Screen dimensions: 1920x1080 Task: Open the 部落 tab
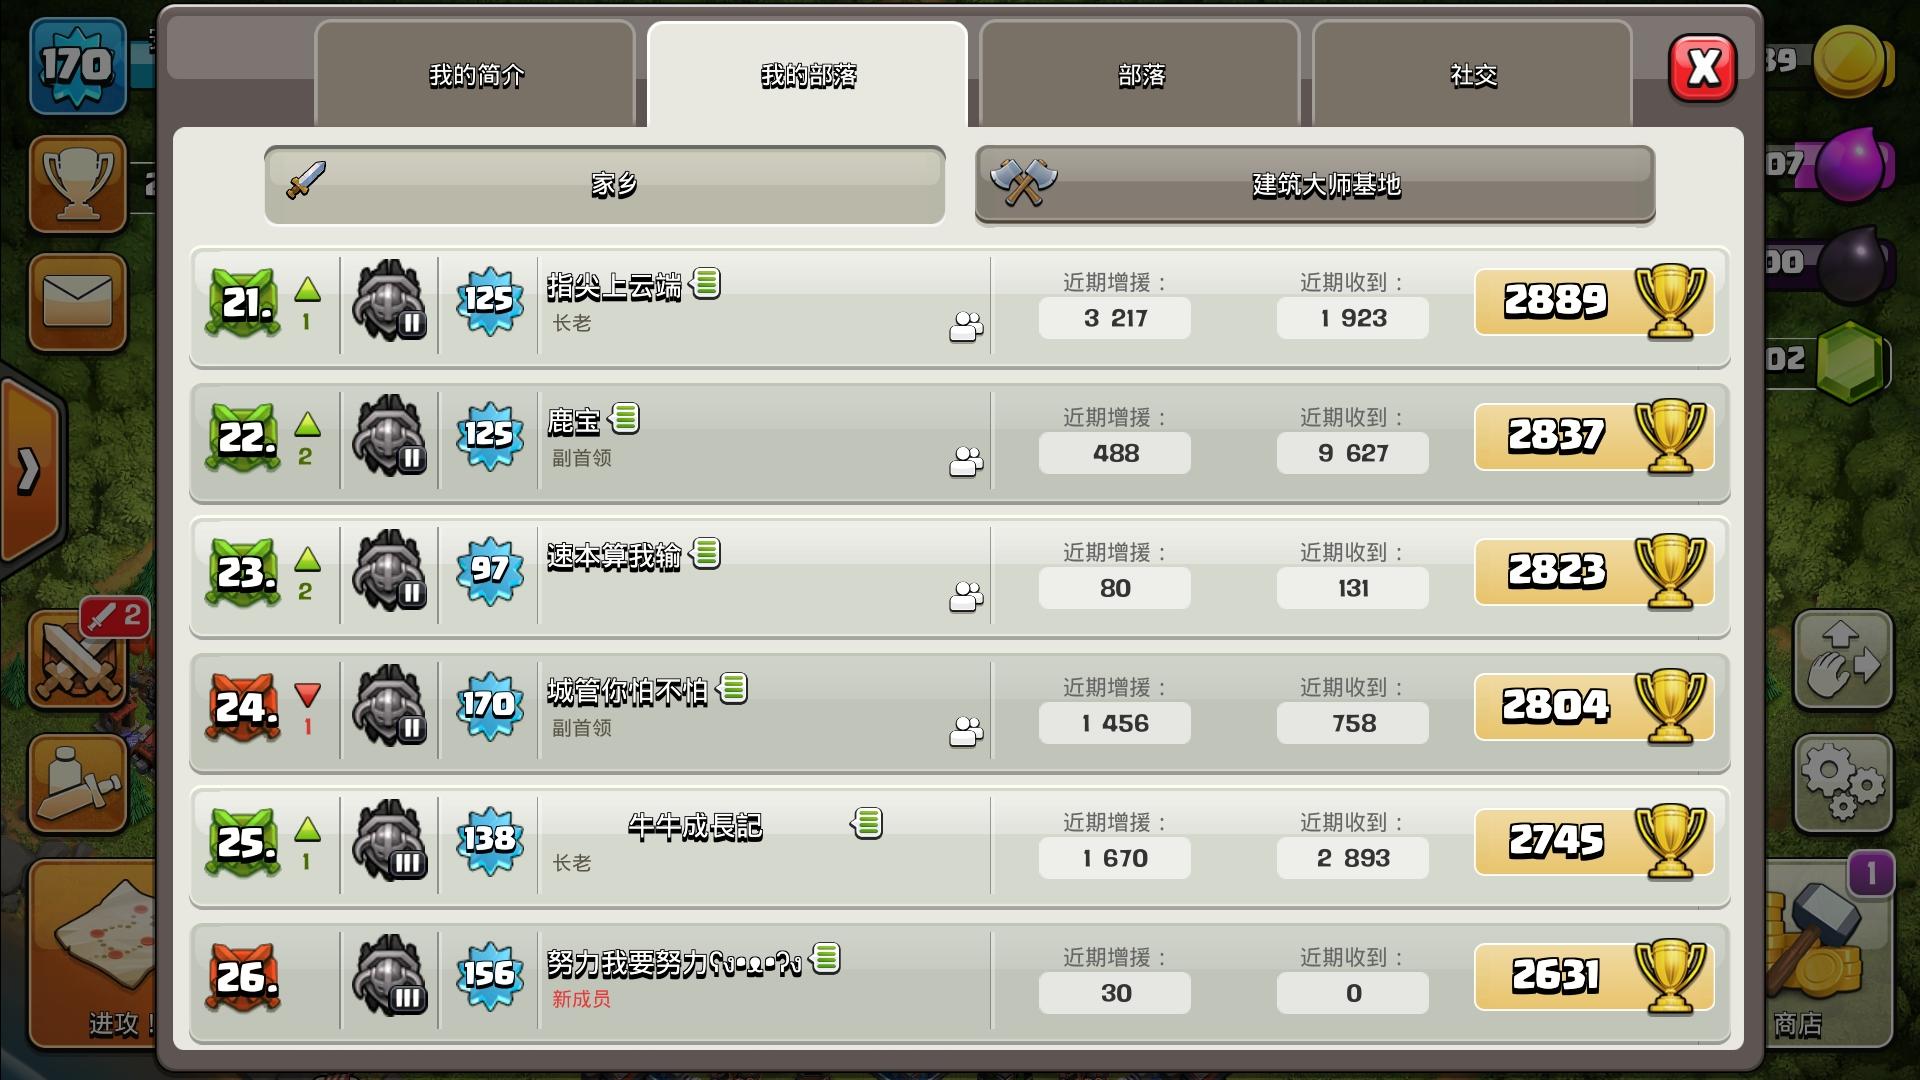[x=1140, y=75]
